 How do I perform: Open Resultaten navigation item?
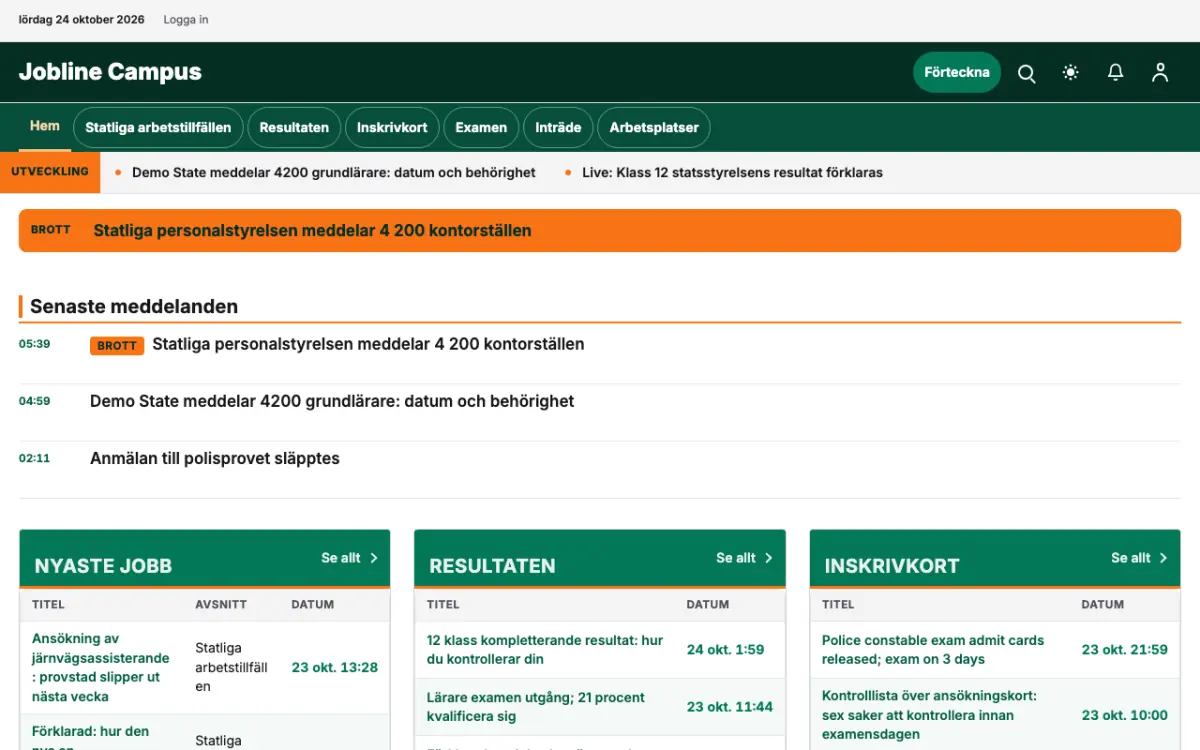pyautogui.click(x=294, y=128)
